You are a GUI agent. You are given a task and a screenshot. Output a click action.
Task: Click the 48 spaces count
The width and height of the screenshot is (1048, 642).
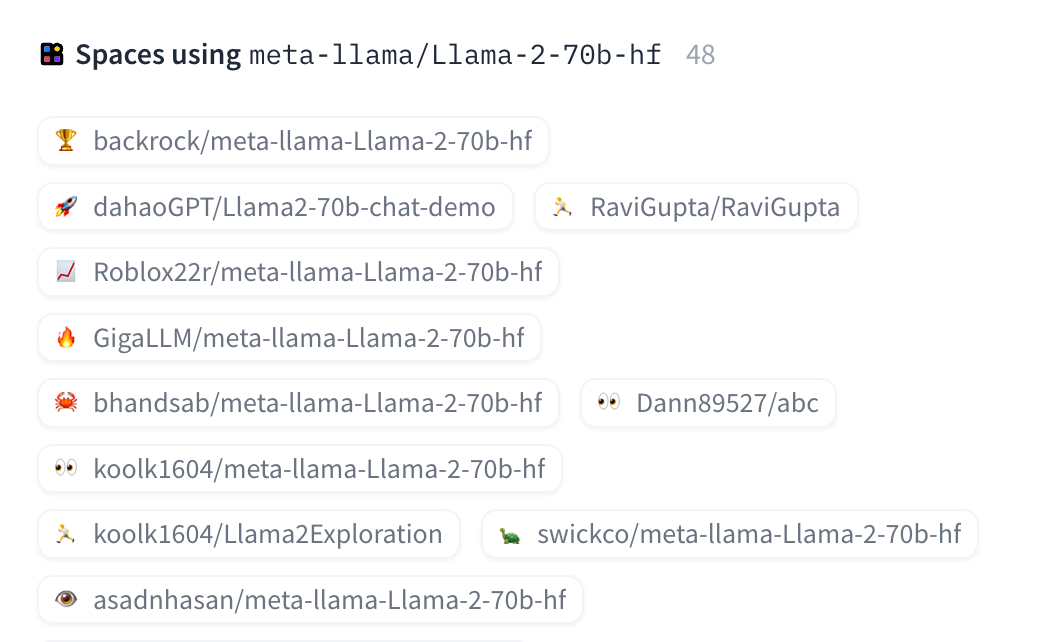pyautogui.click(x=701, y=55)
